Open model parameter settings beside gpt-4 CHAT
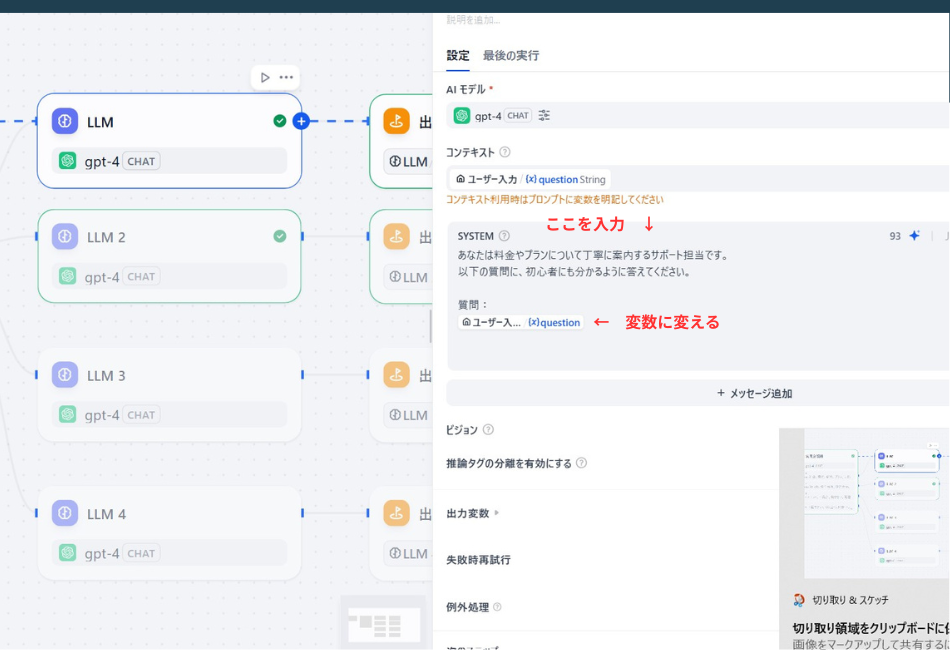 tap(545, 115)
